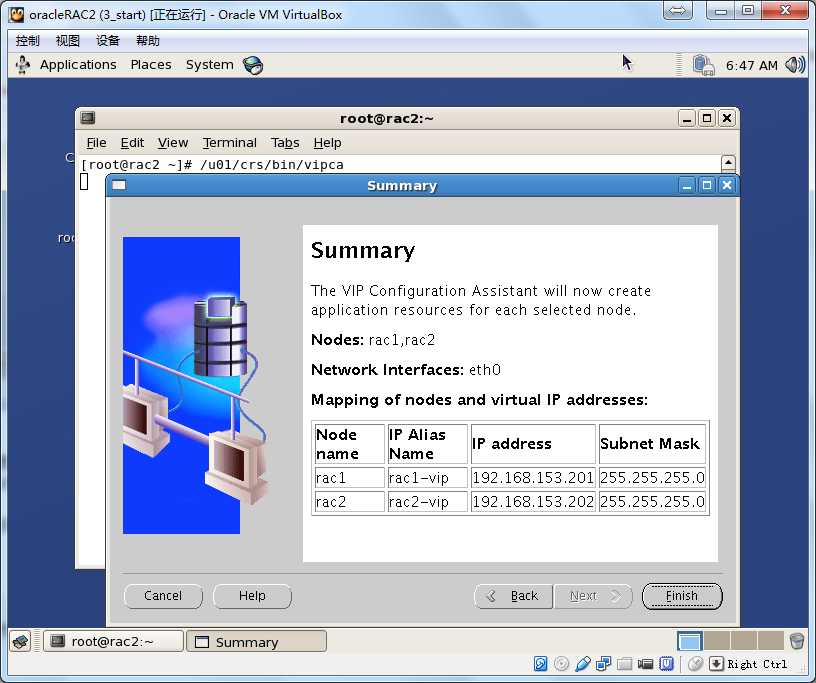Minimize the root@rac2 terminal window

point(687,119)
